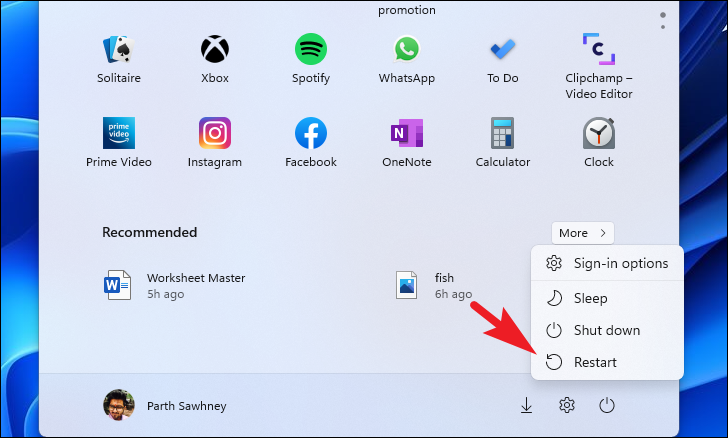728x438 pixels.
Task: Open the Worksheet Master document
Action: pyautogui.click(x=174, y=285)
